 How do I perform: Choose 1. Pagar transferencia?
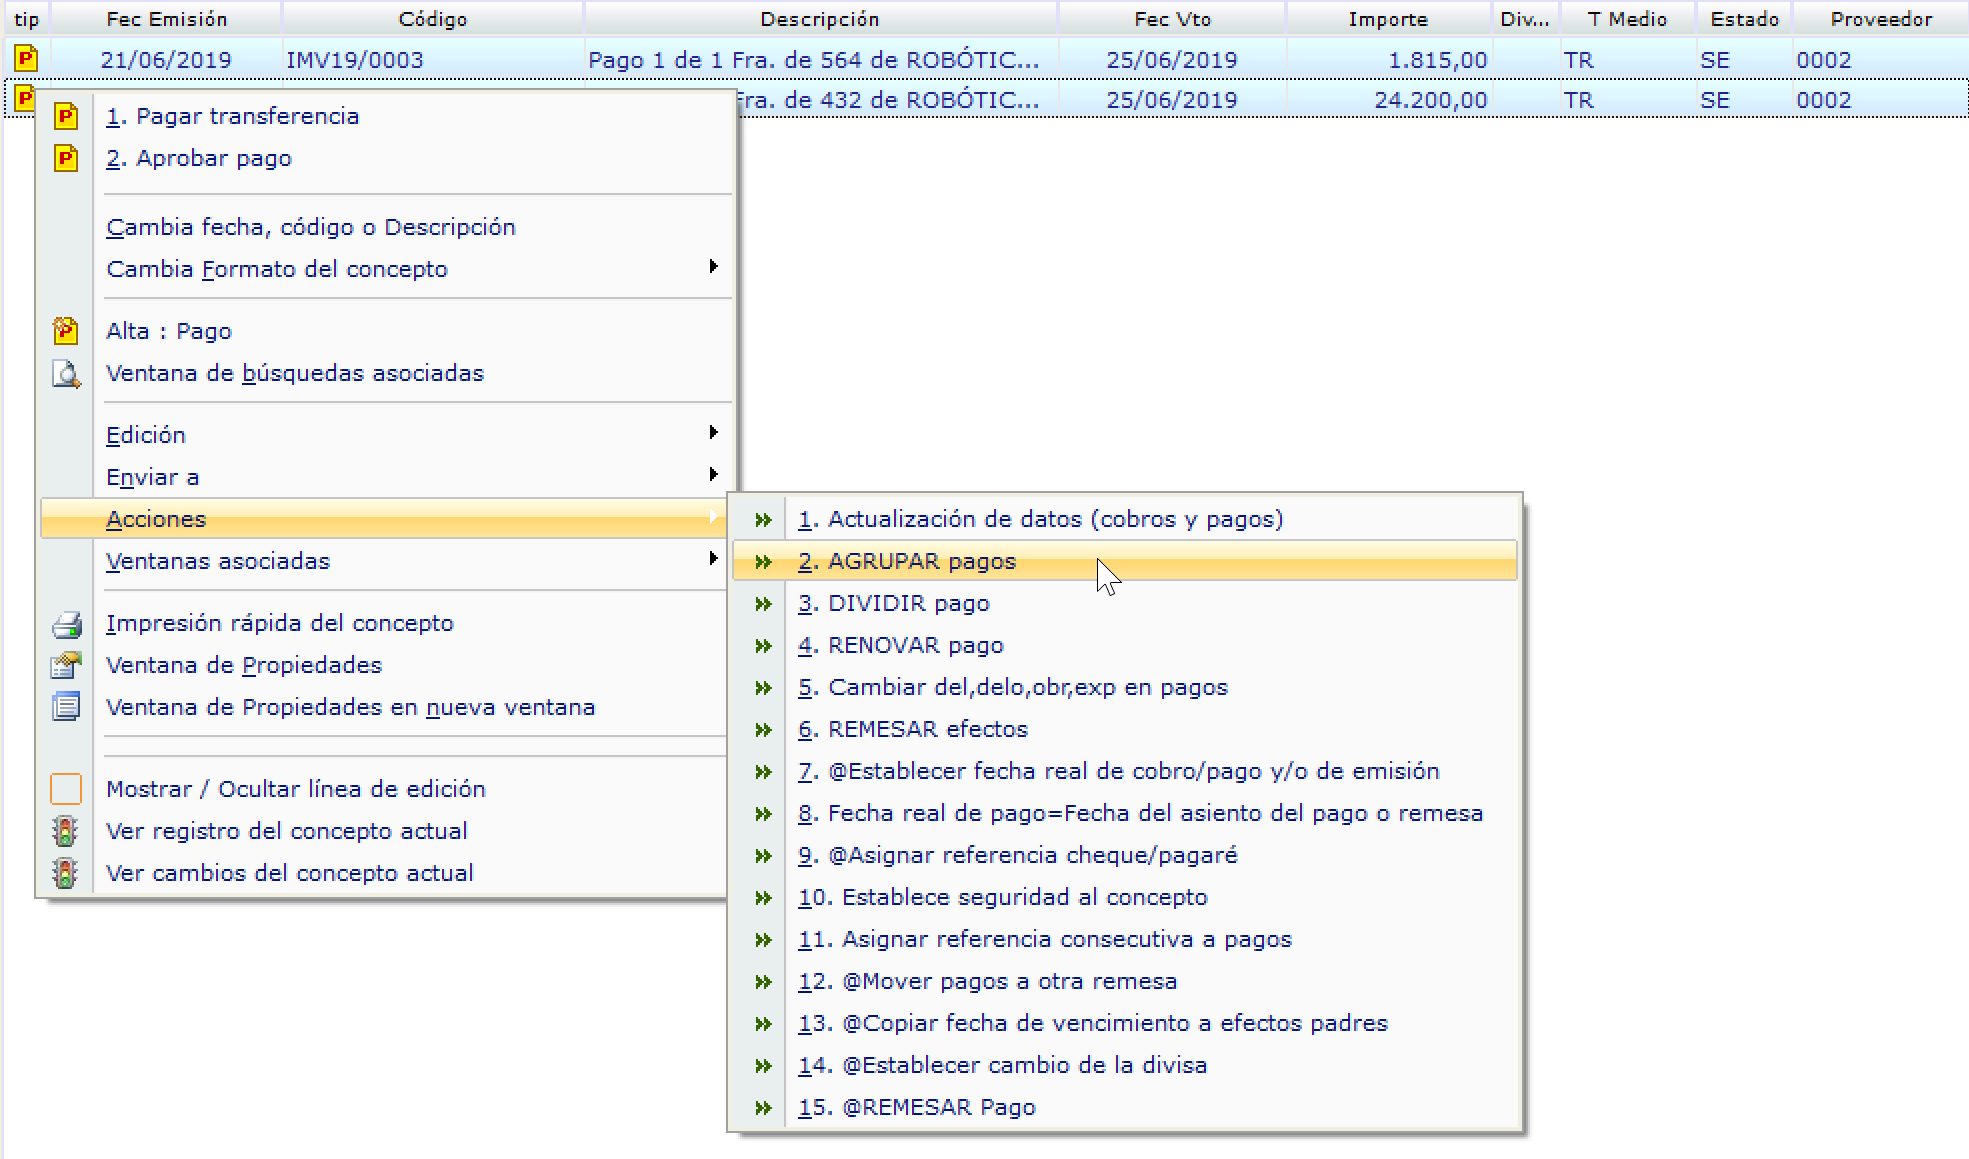point(232,116)
